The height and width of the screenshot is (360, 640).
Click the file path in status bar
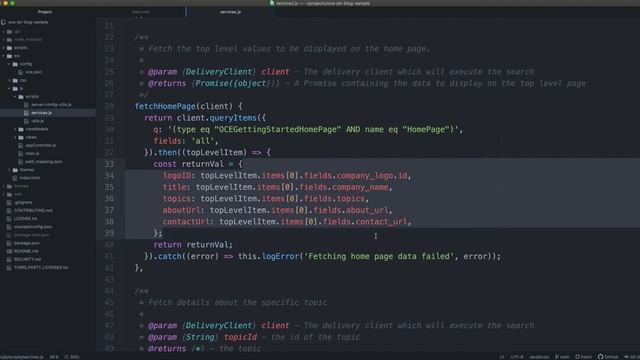(x=22, y=357)
